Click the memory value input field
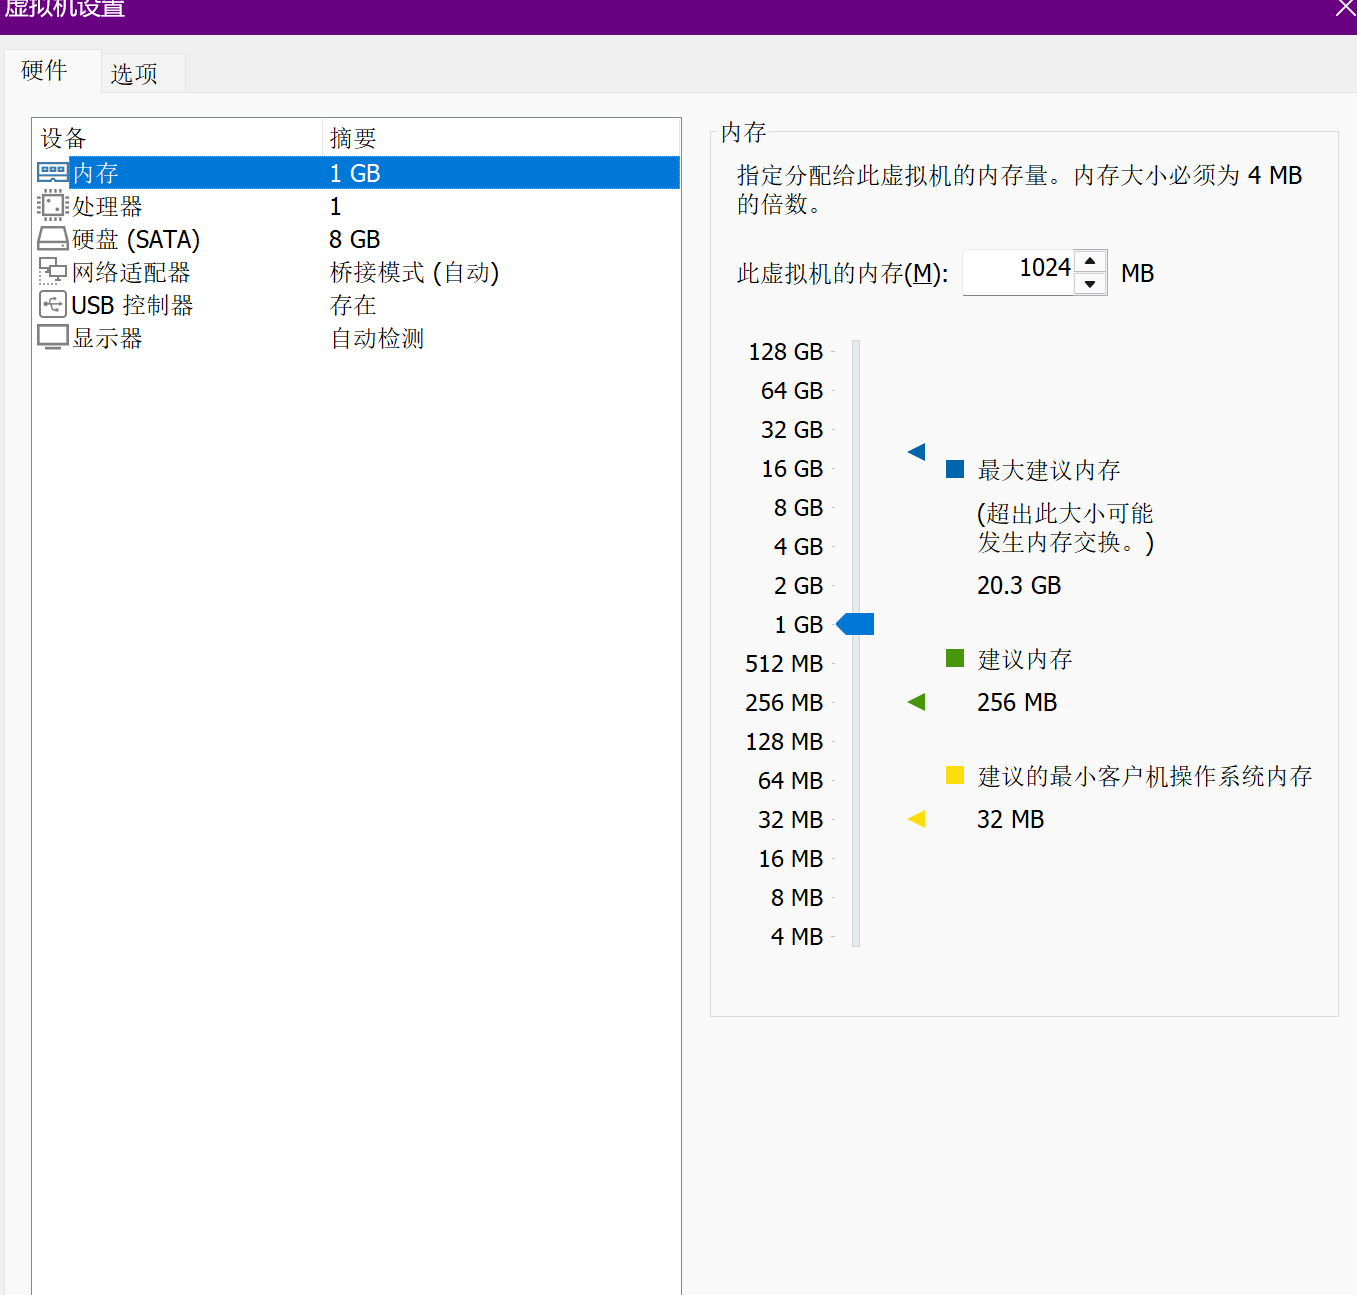1357x1295 pixels. [x=1018, y=272]
